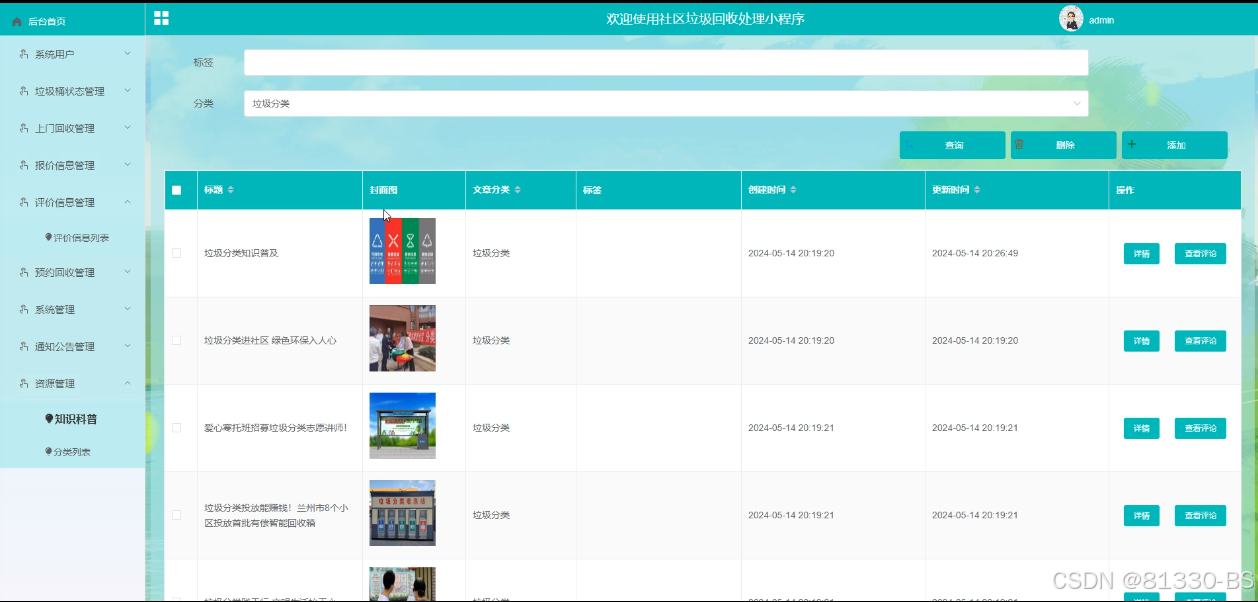Screen dimensions: 1258x602
Task: Open the admin avatar picture
Action: 1071,19
